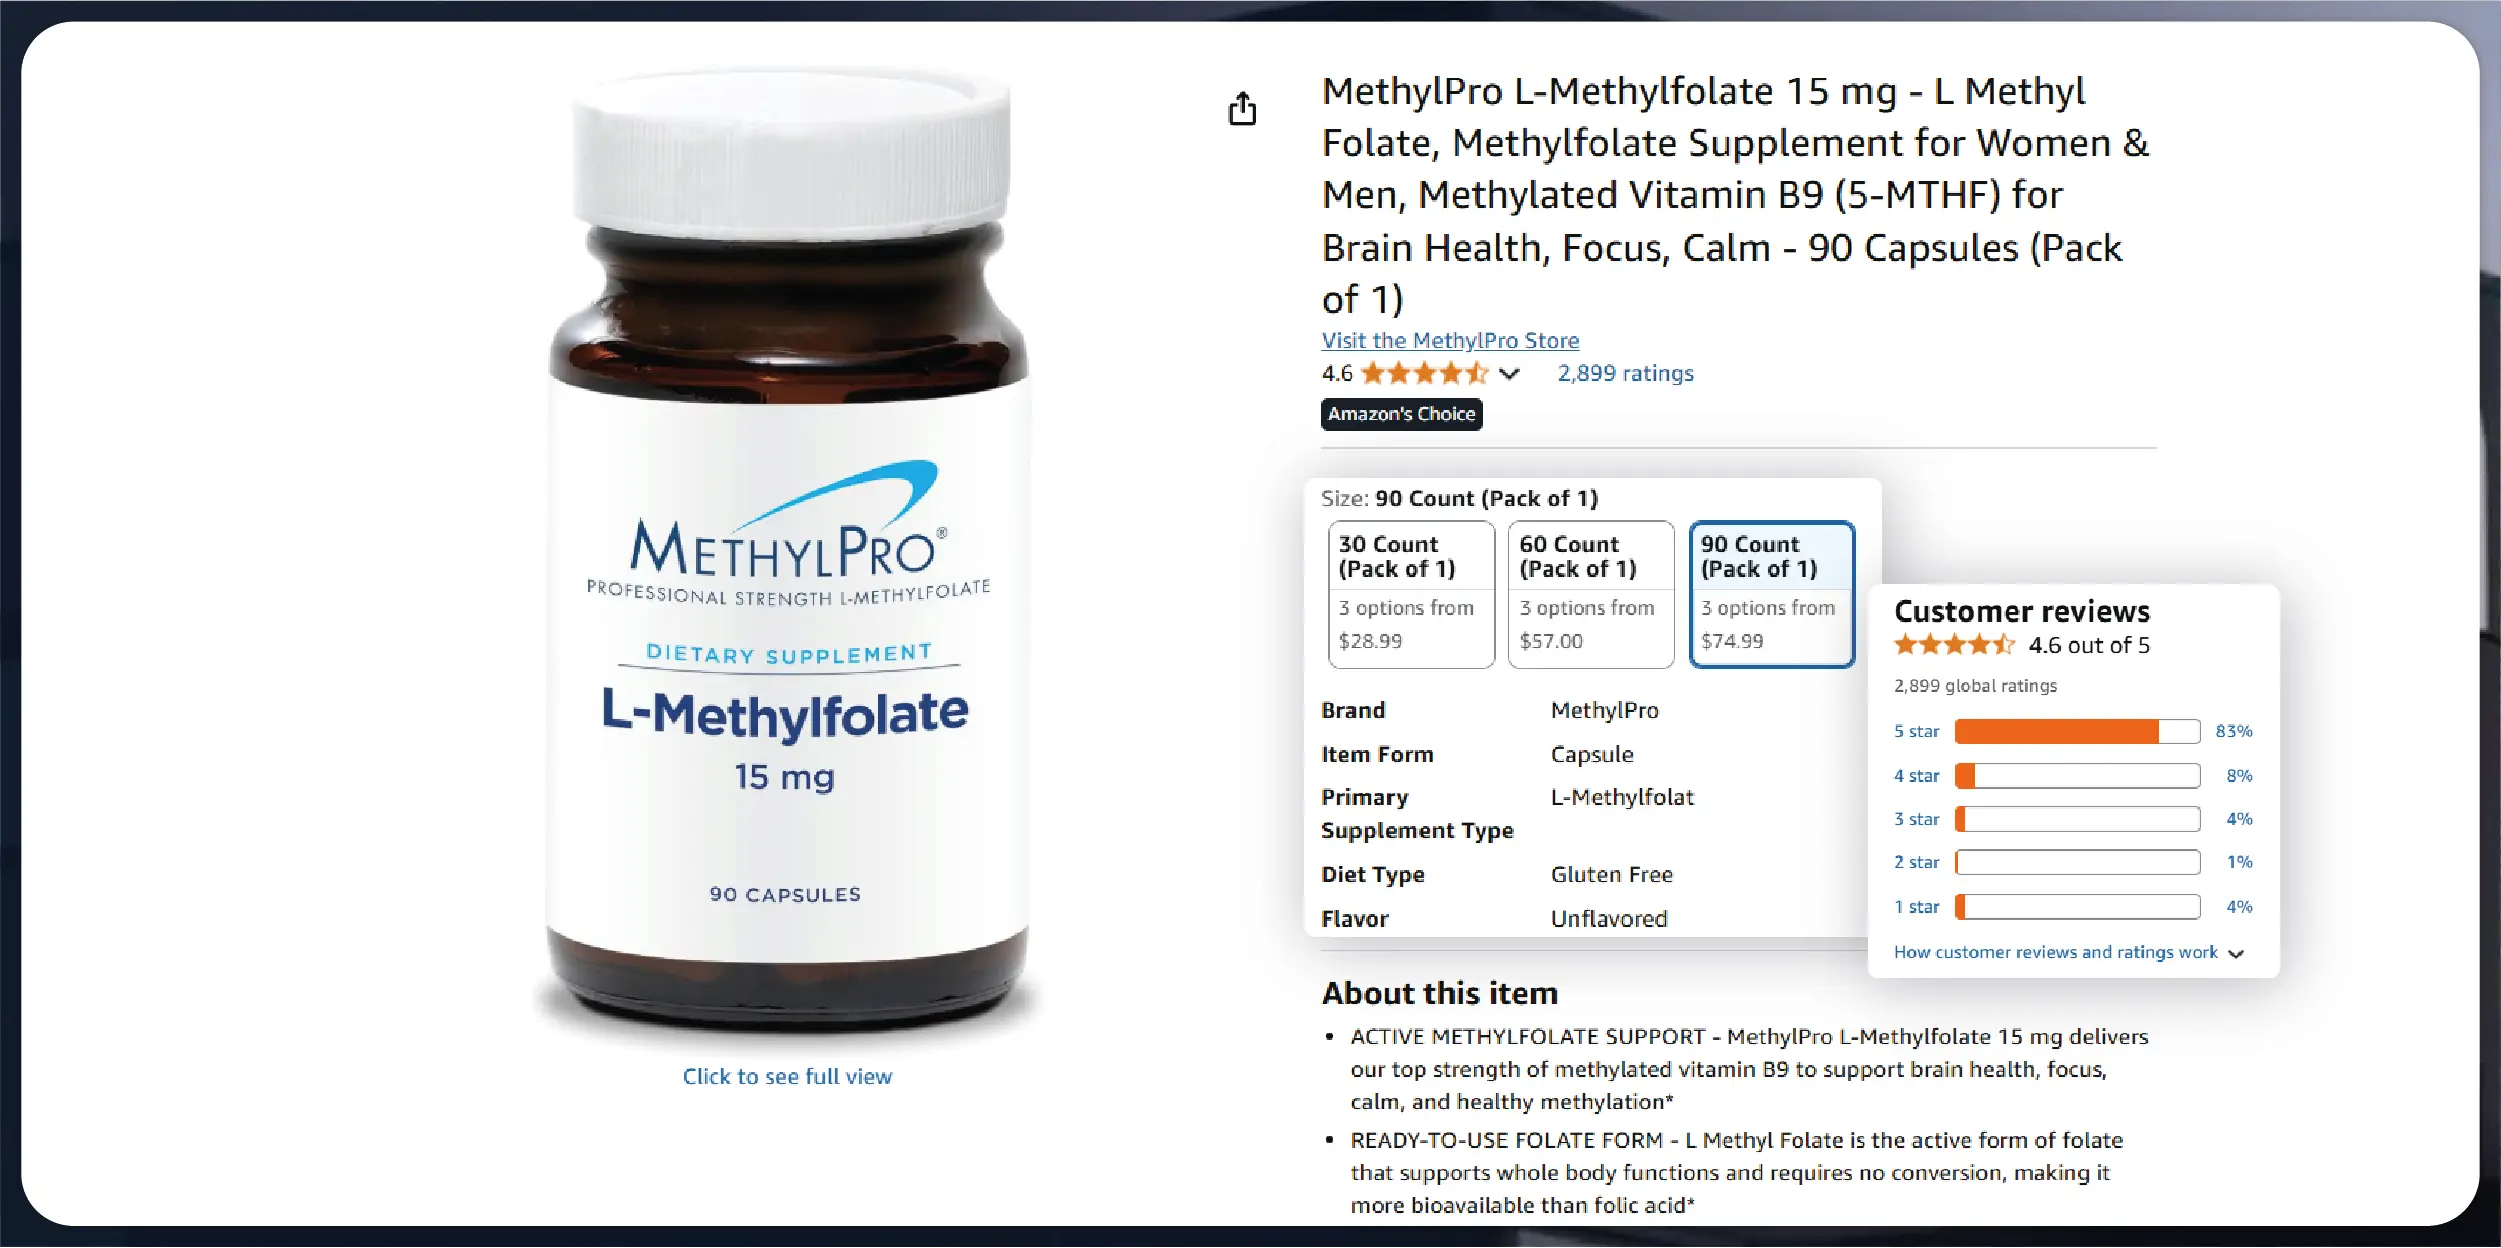Image resolution: width=2501 pixels, height=1248 pixels.
Task: Click the 1 star percentage 4%
Action: coord(2239,907)
